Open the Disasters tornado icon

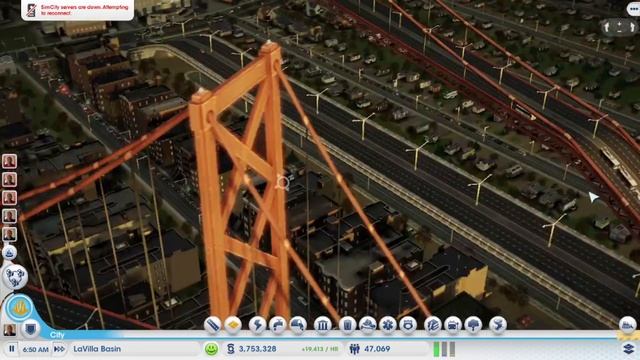pyautogui.click(x=498, y=325)
